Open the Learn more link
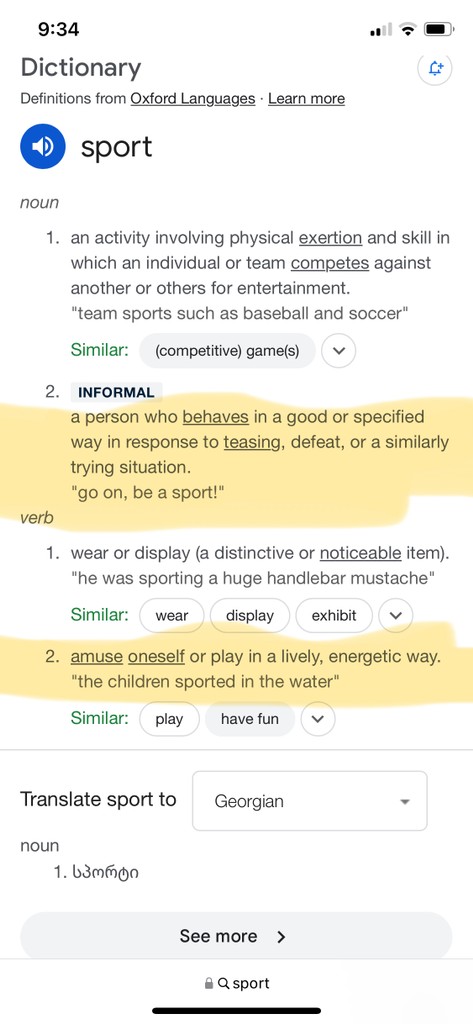The image size is (473, 1024). 306,99
